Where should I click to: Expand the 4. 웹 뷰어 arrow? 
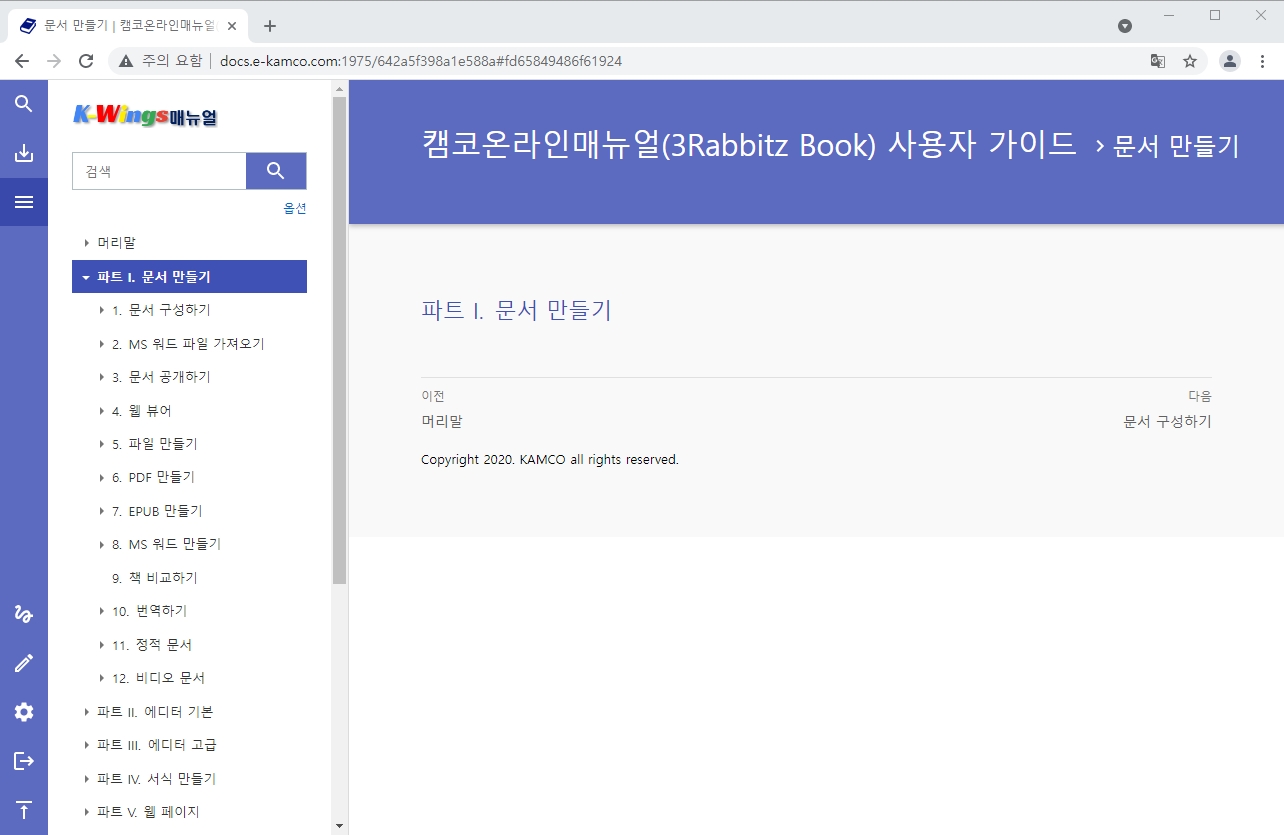pos(102,411)
